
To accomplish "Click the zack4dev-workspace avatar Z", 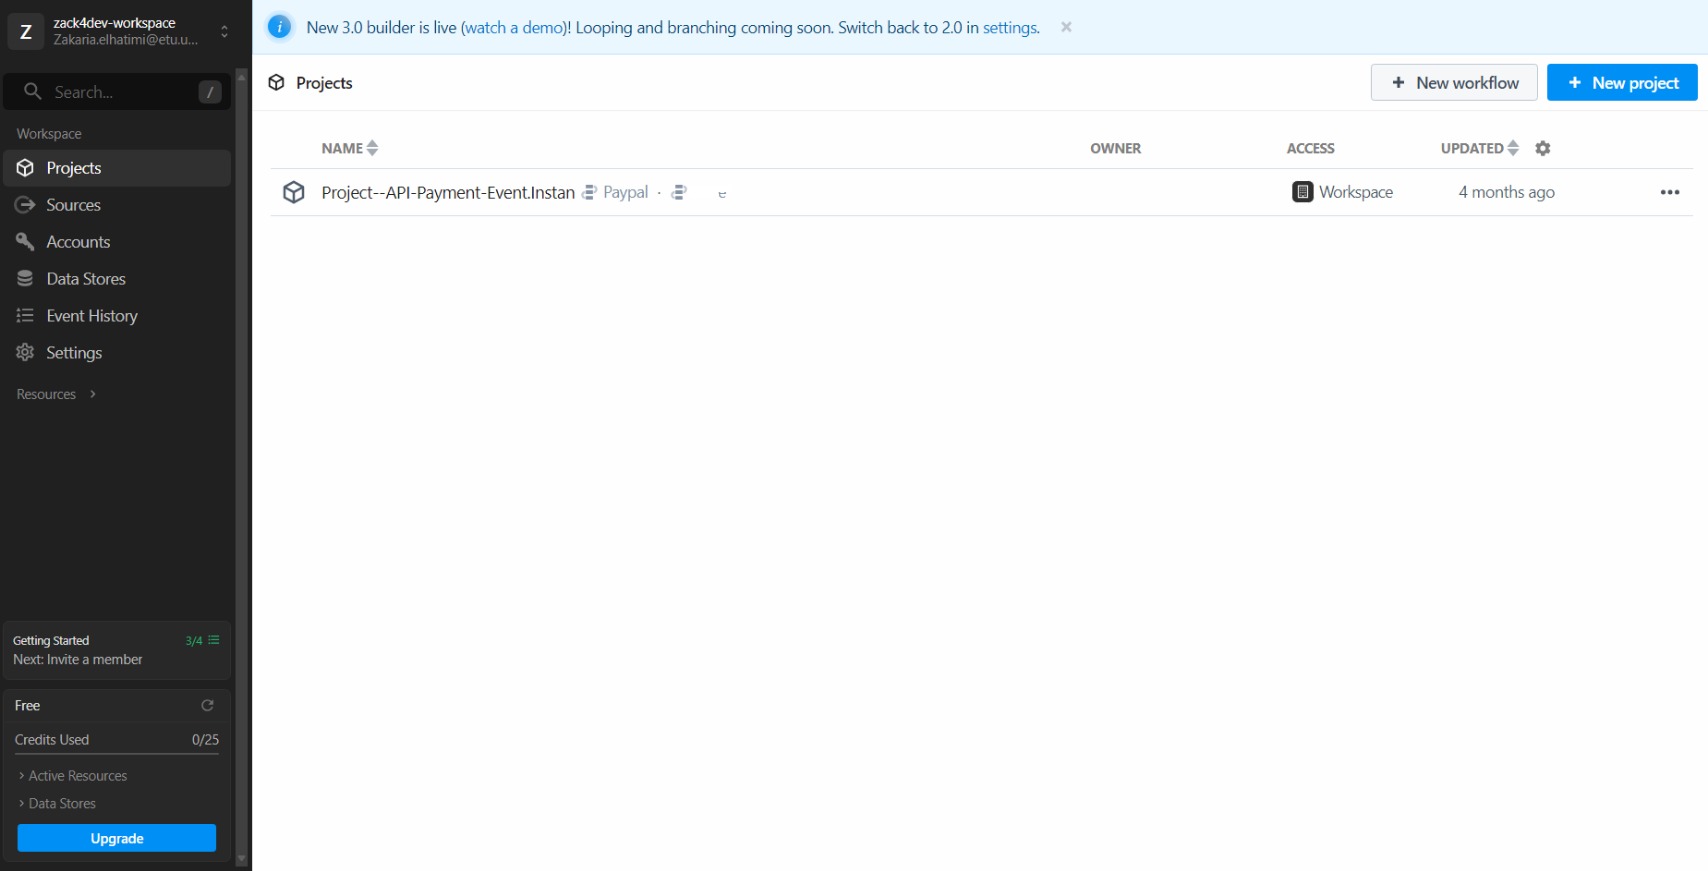I will point(26,32).
